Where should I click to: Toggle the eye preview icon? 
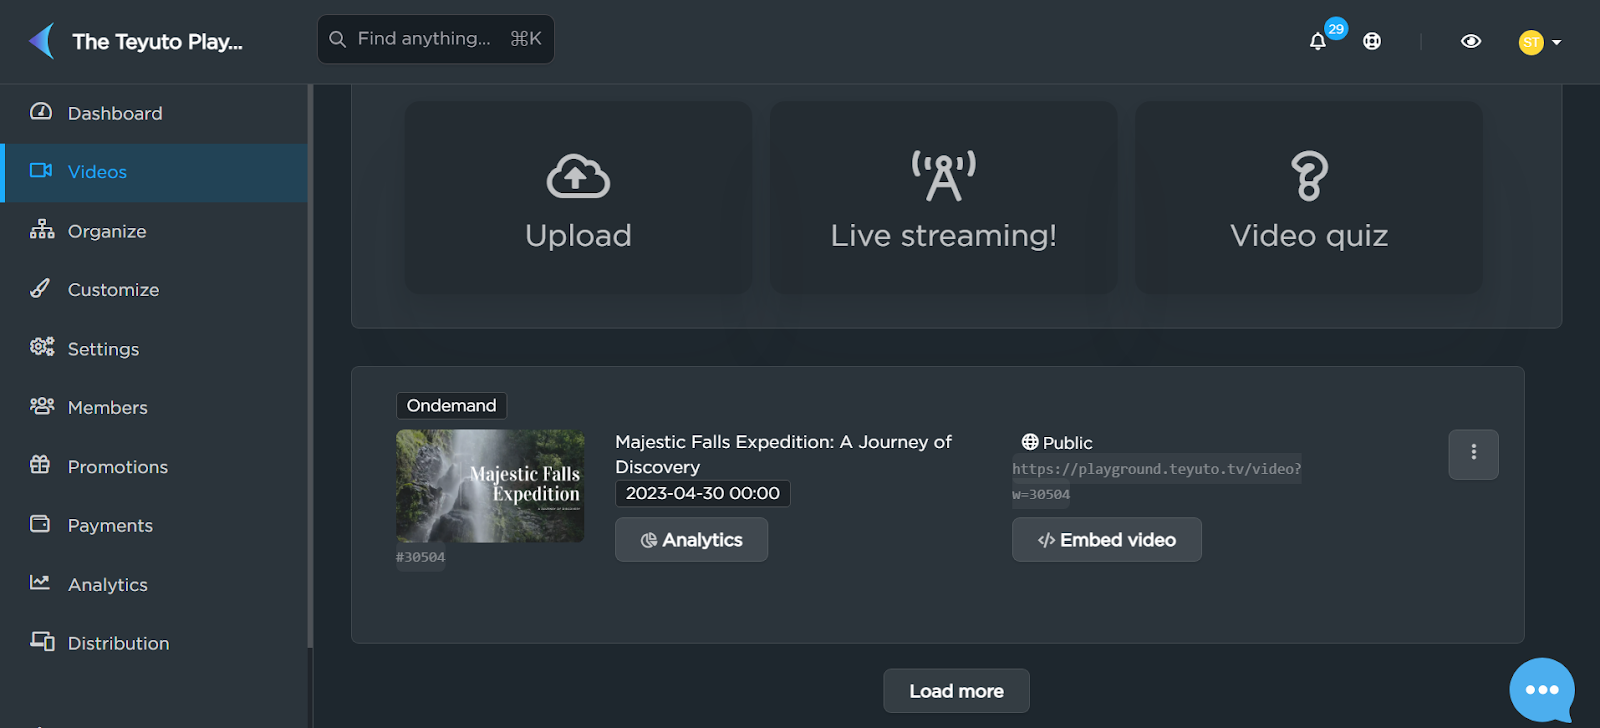pyautogui.click(x=1471, y=41)
